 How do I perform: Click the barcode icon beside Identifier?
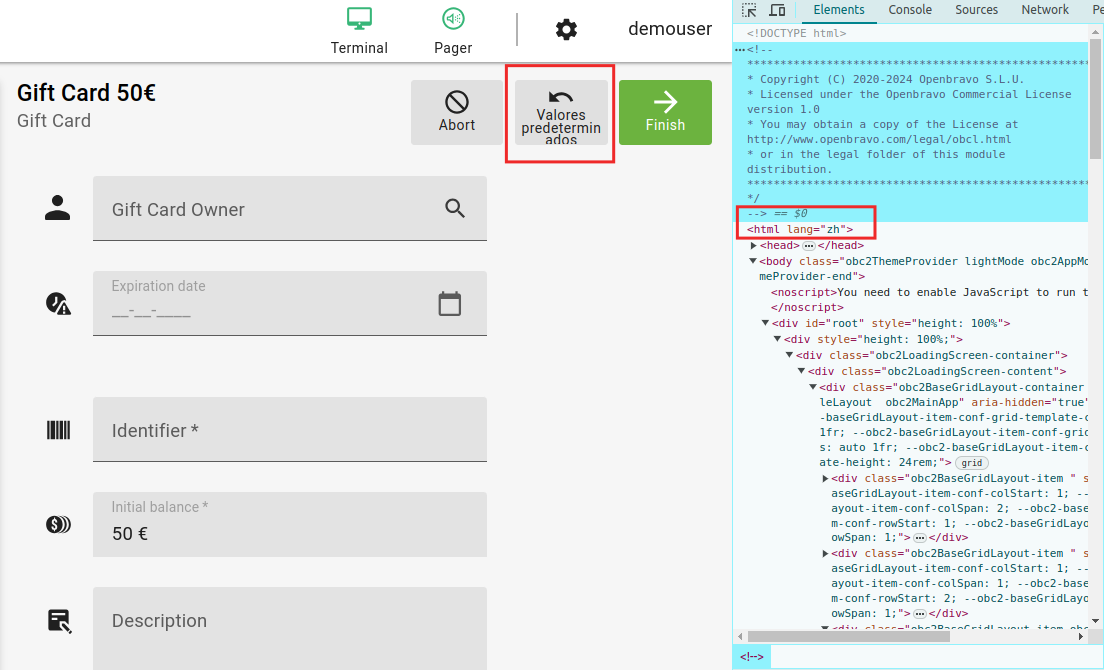click(59, 430)
